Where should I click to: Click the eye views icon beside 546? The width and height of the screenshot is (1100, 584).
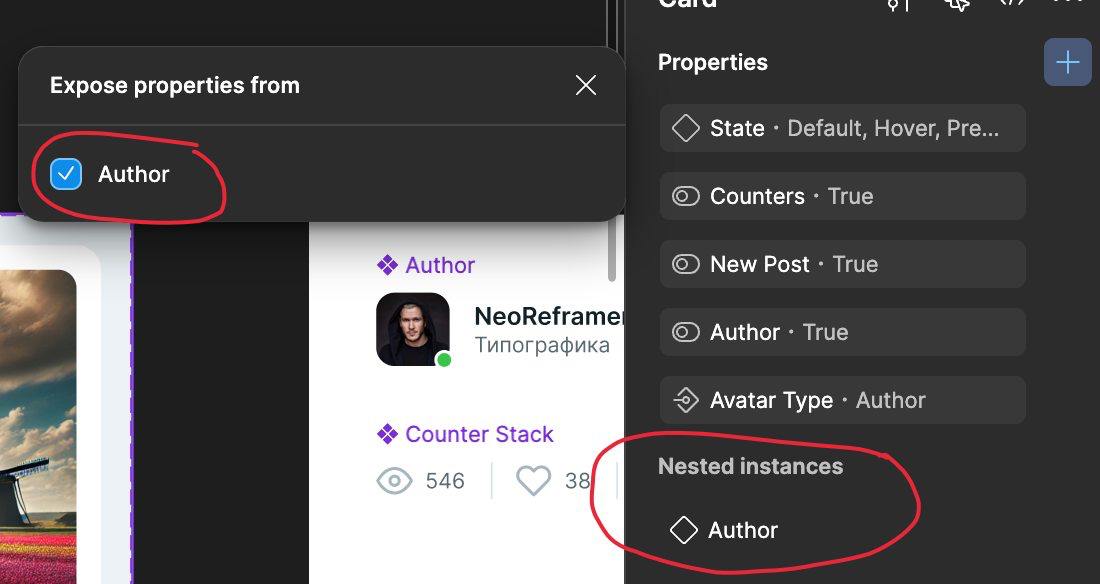(x=395, y=481)
